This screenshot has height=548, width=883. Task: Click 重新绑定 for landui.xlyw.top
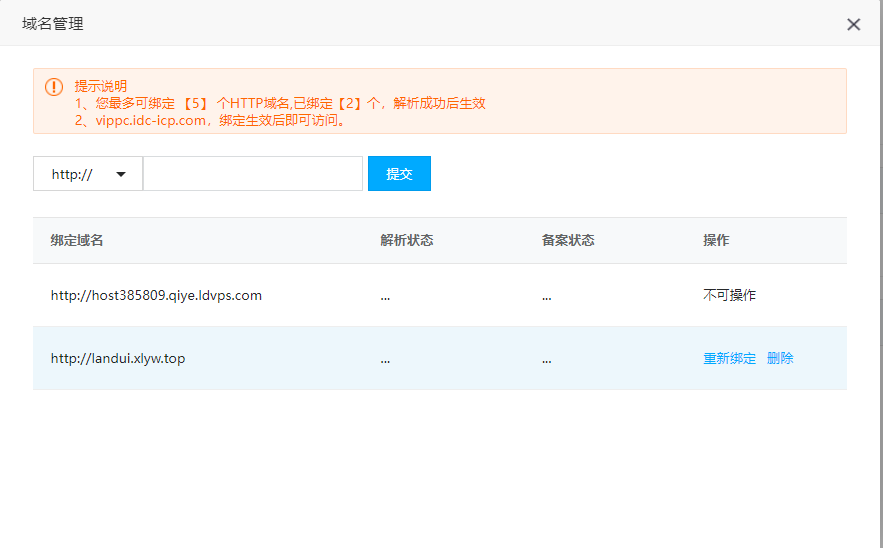pyautogui.click(x=729, y=359)
